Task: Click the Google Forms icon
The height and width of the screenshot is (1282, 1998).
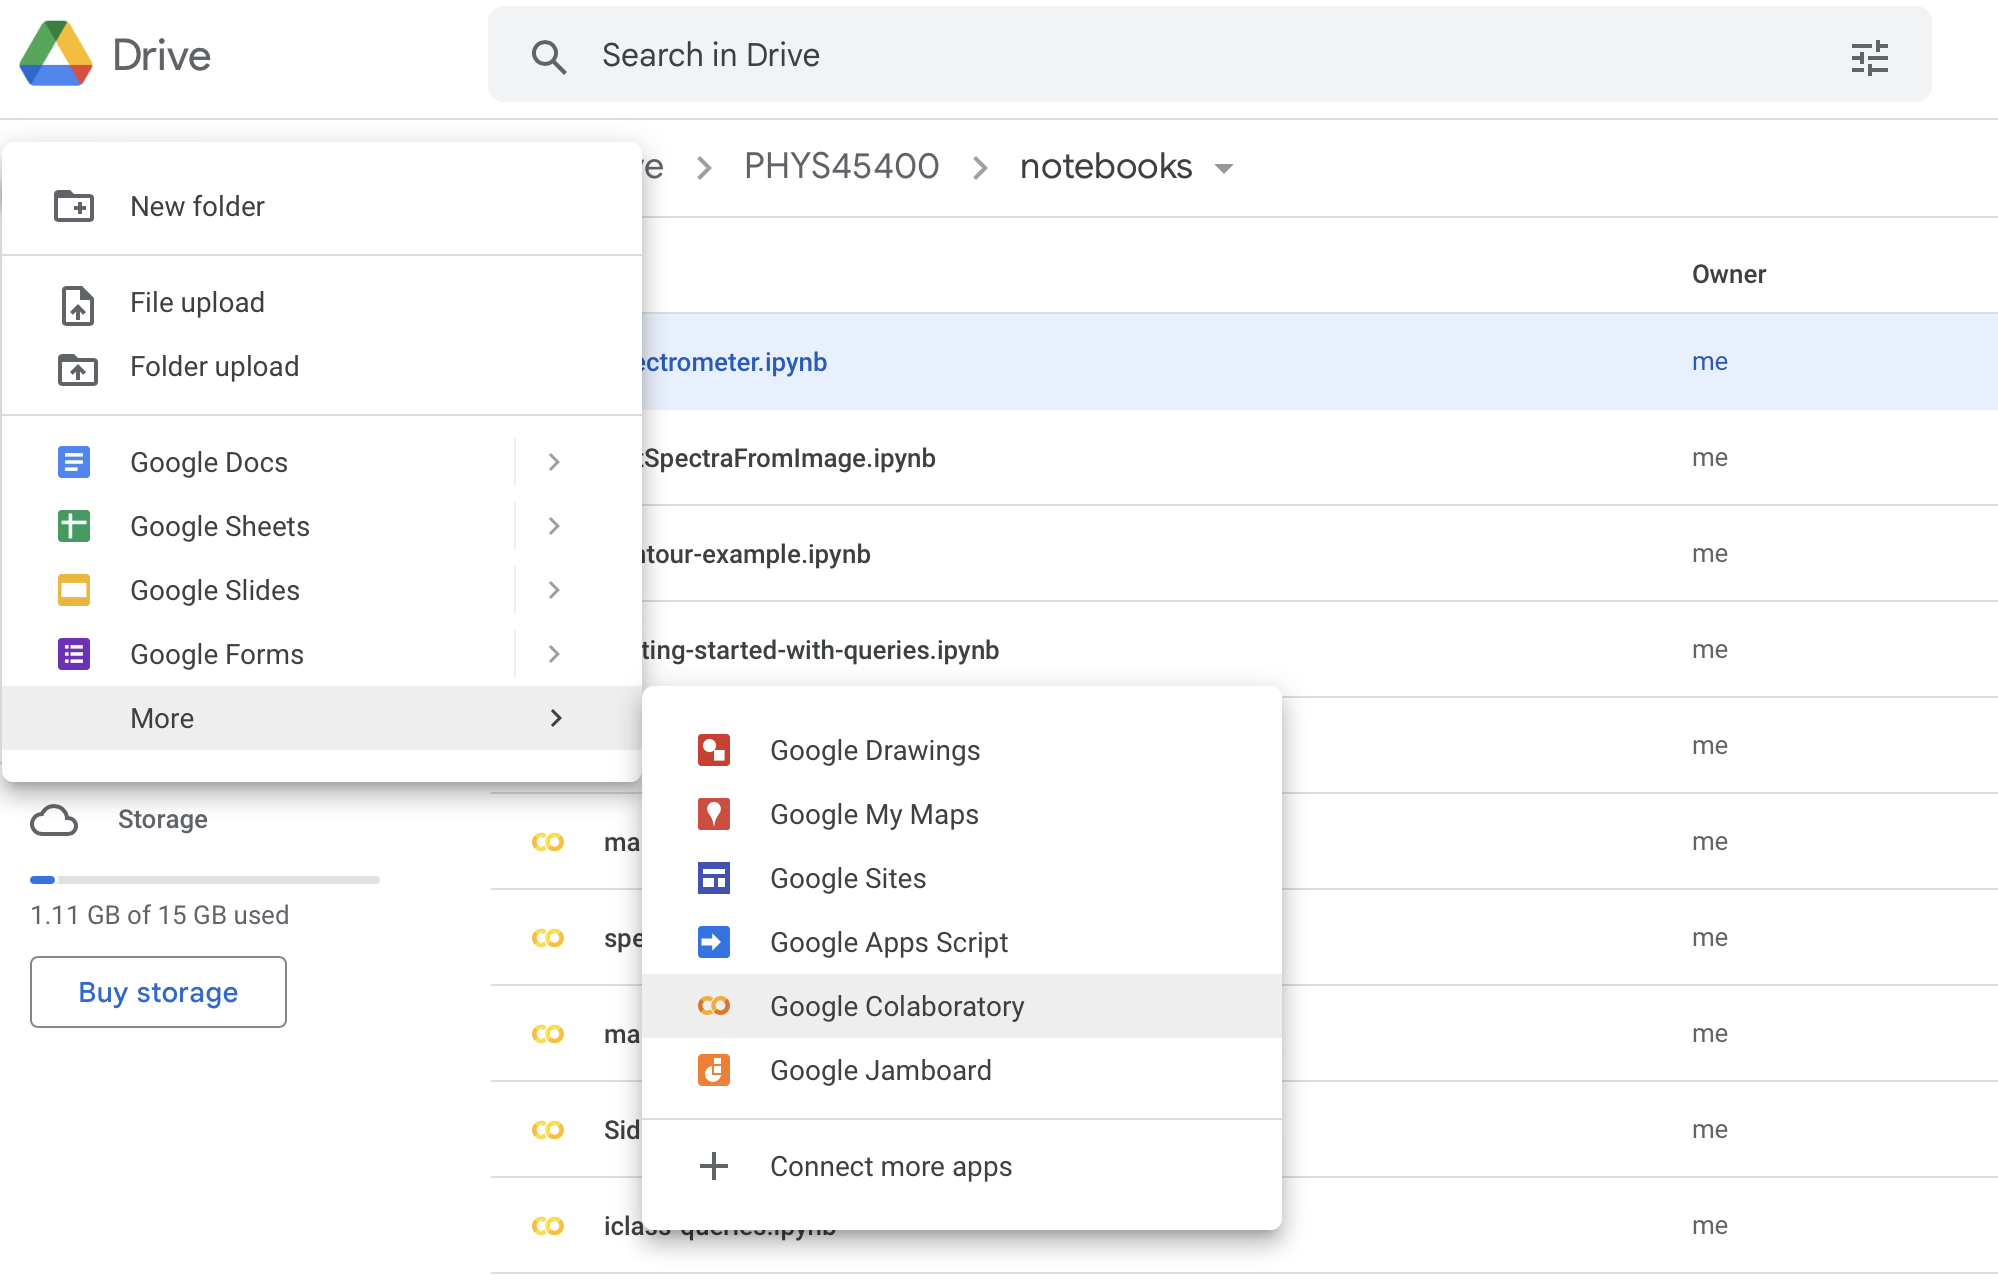Action: tap(74, 654)
